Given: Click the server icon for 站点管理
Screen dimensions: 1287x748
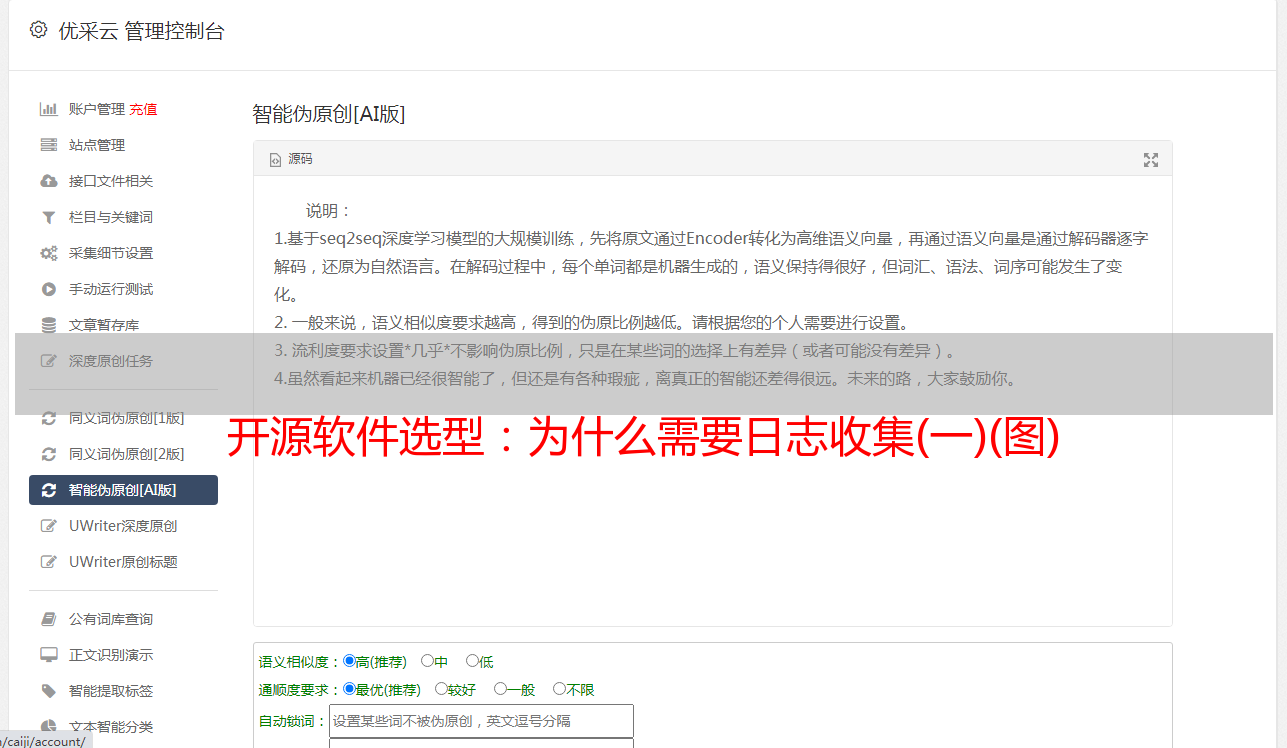Looking at the screenshot, I should [48, 145].
